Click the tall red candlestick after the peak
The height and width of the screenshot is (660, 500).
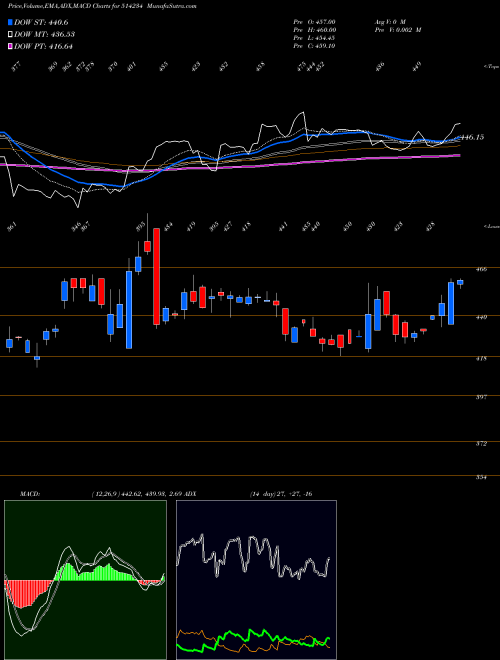(x=156, y=277)
